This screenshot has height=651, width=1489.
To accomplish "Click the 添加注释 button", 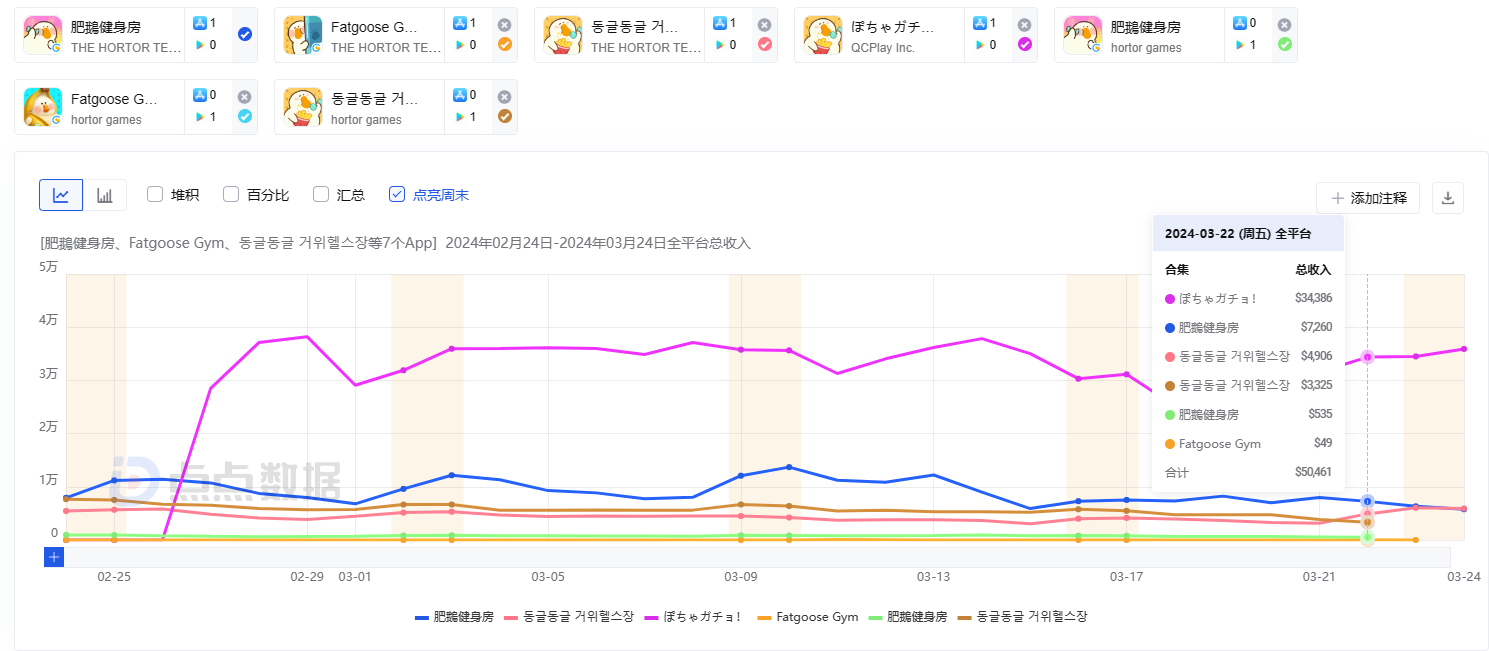I will point(1367,198).
